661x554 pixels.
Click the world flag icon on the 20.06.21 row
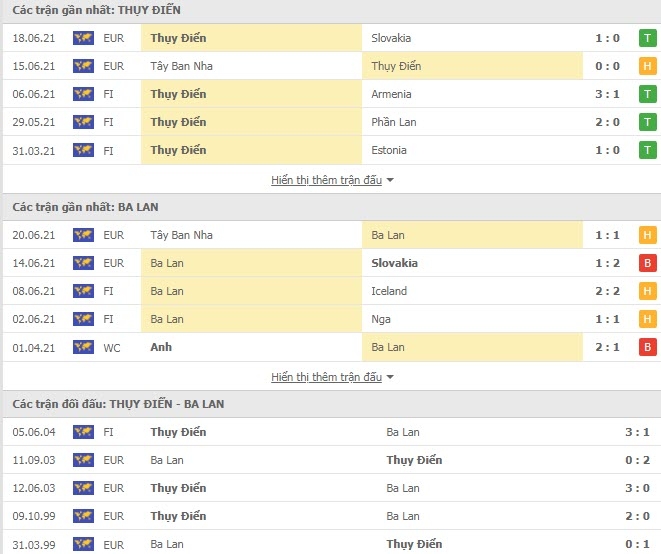pyautogui.click(x=83, y=235)
